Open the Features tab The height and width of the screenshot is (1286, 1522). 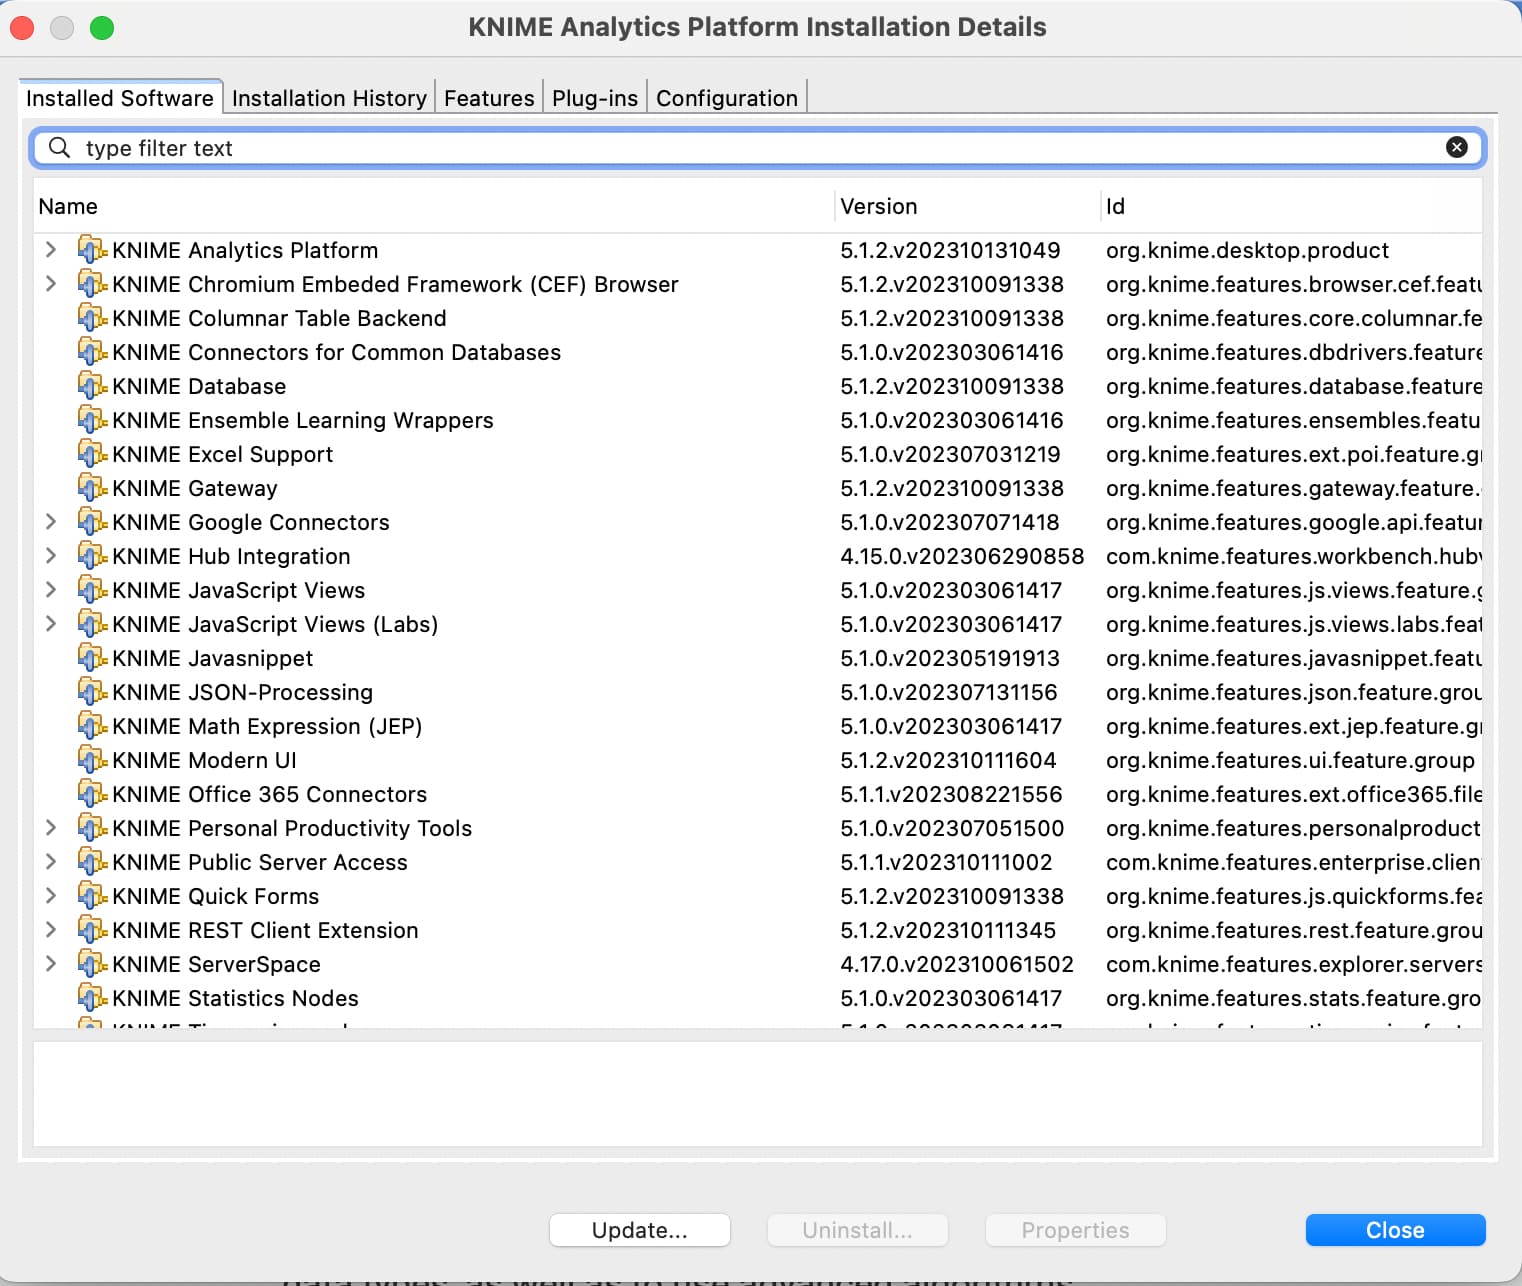489,98
